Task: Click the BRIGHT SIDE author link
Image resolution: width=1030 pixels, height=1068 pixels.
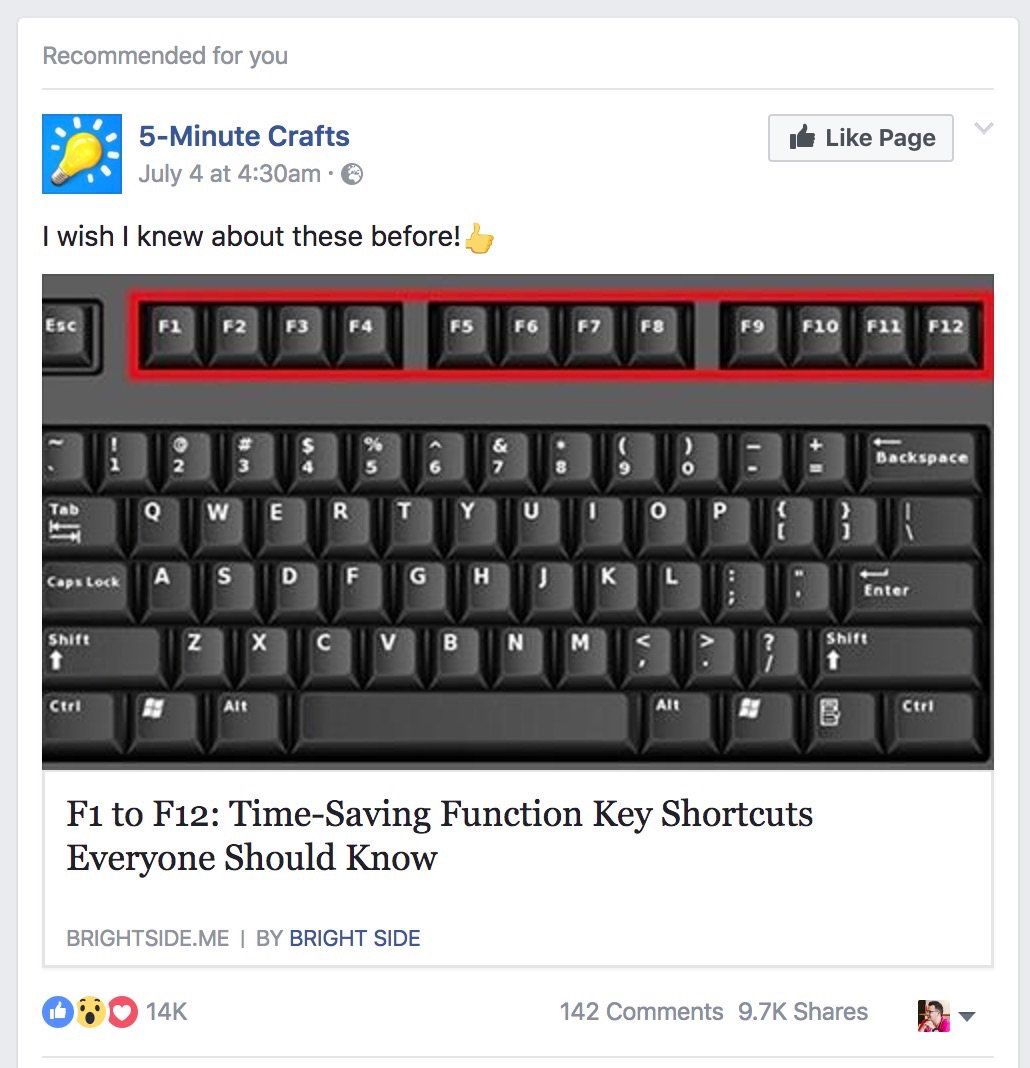Action: 355,938
